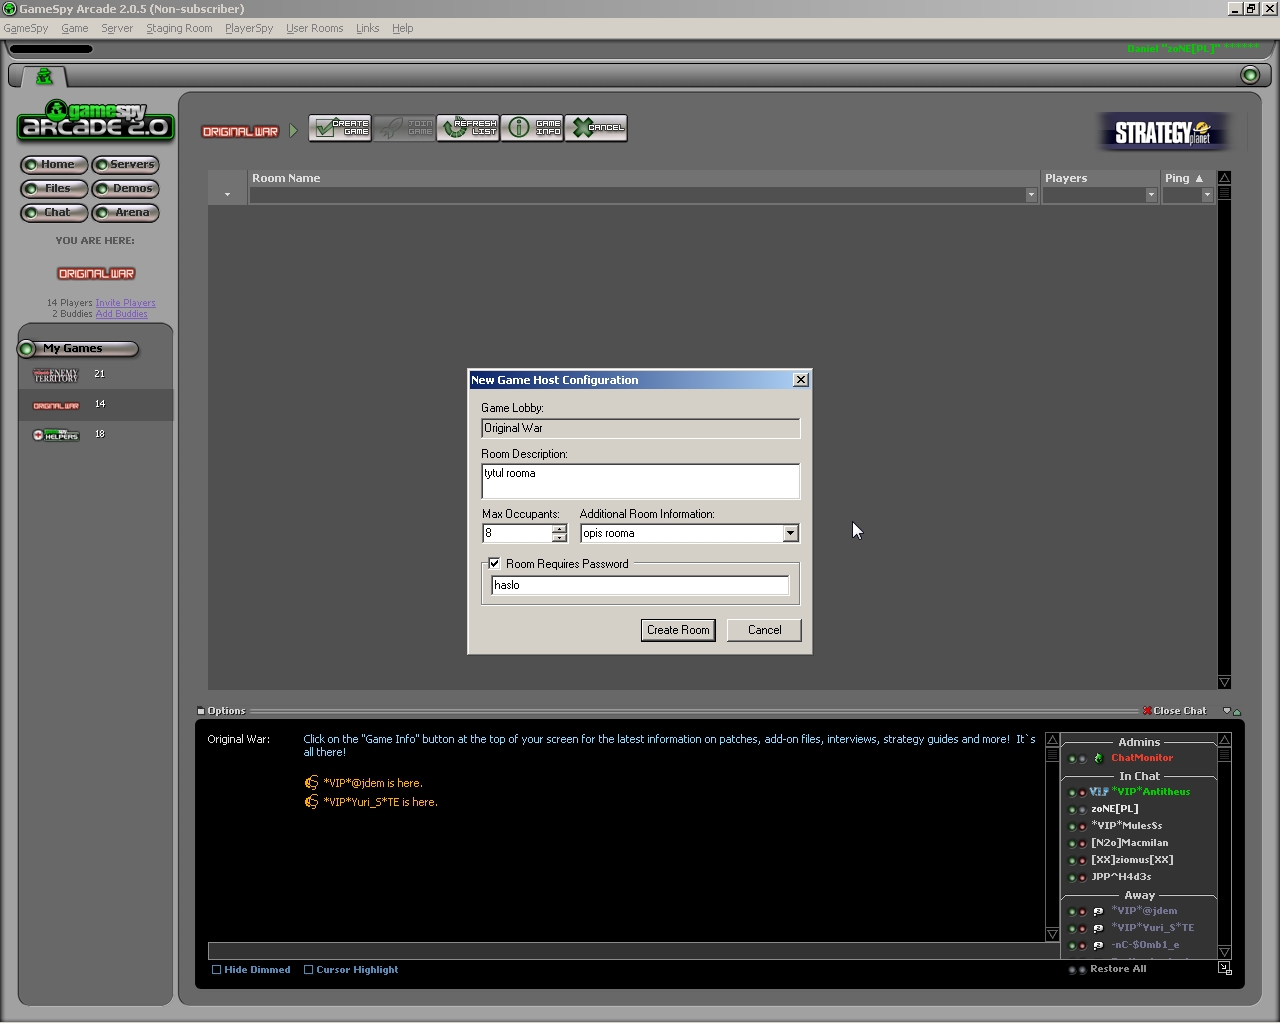Close the New Game Host Configuration dialog
Screen dimensions: 1280x1024
pos(800,380)
